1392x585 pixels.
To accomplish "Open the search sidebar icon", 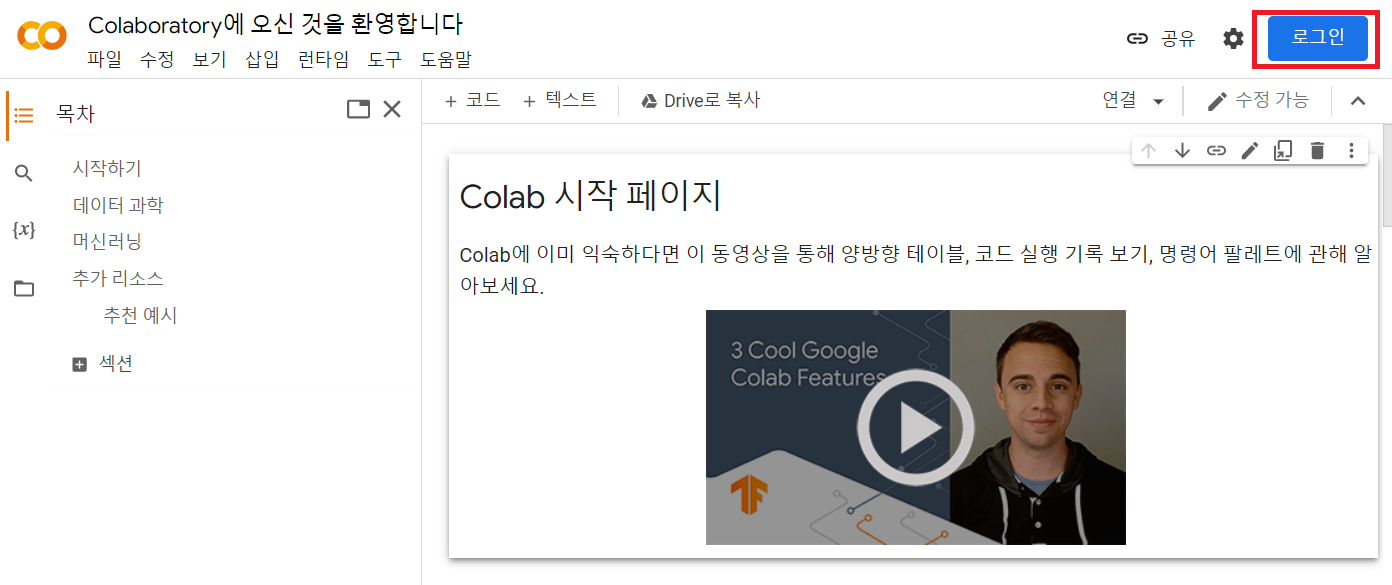I will tap(24, 173).
